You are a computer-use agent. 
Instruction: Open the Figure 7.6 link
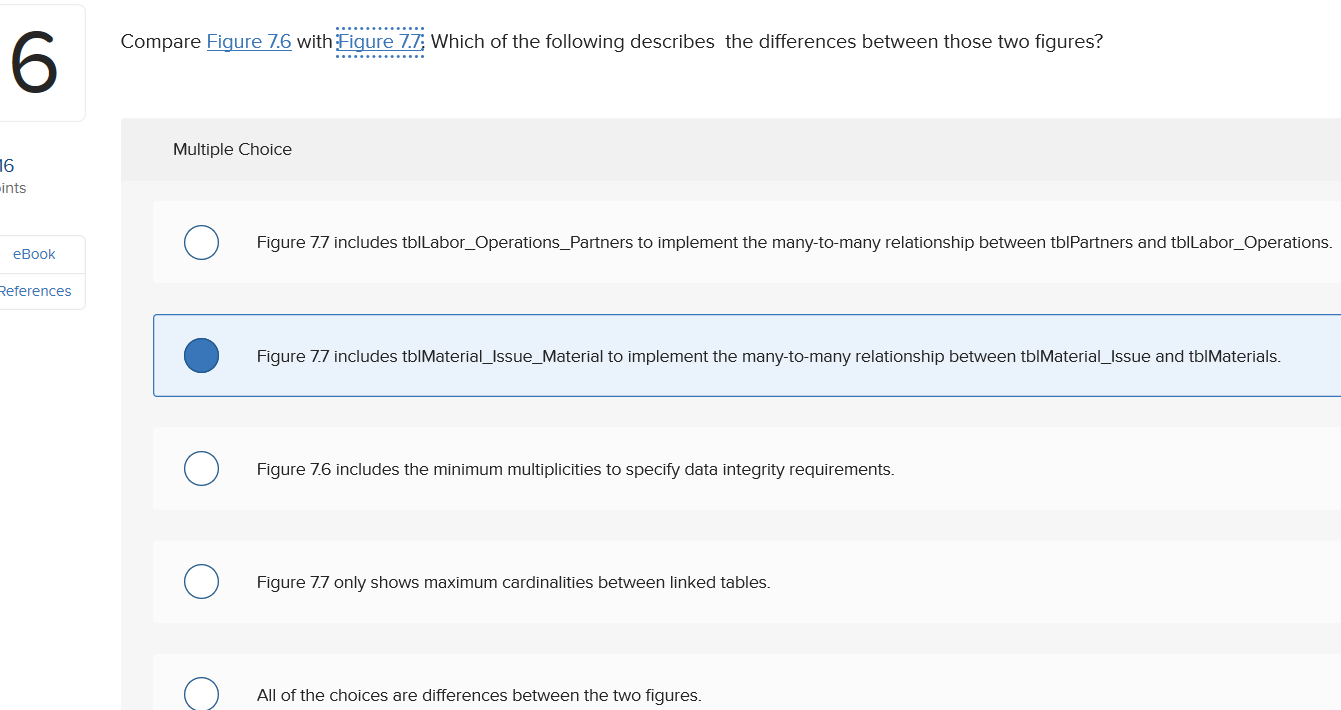248,41
